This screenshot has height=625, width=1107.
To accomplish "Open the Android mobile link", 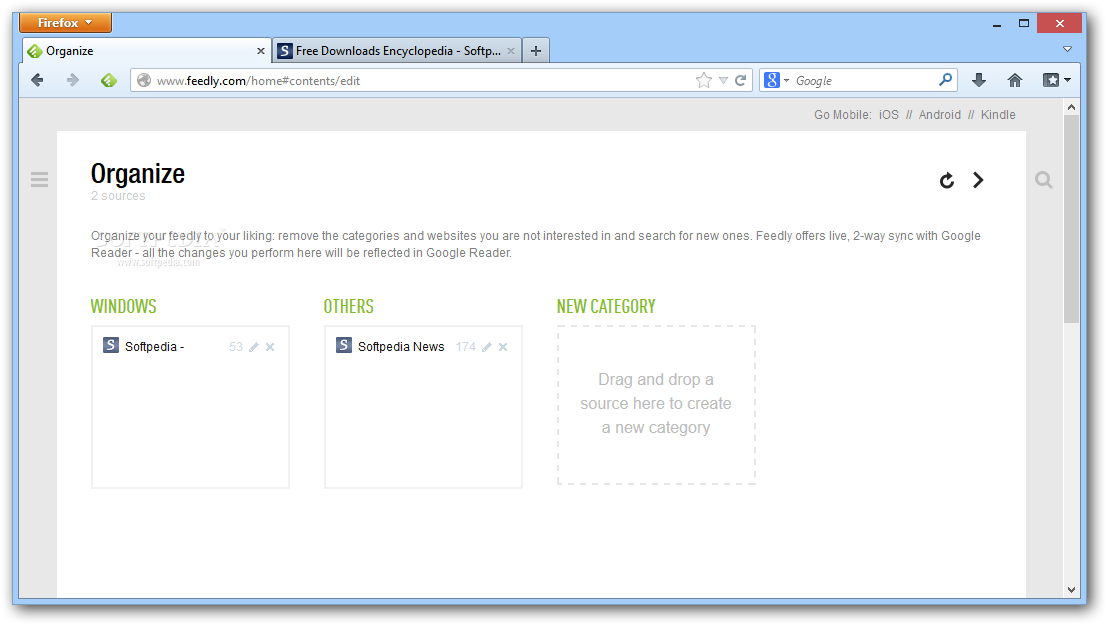I will pyautogui.click(x=940, y=114).
